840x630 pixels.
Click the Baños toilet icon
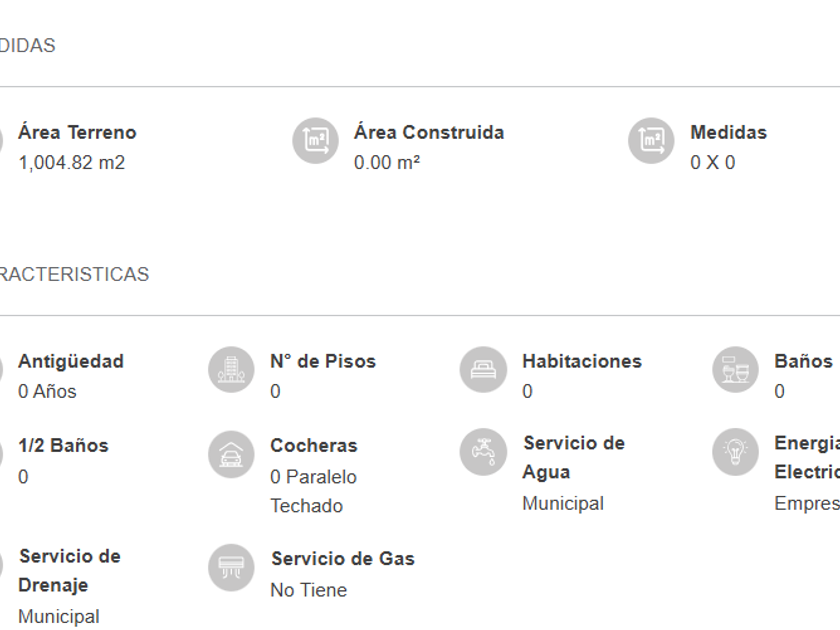tap(735, 370)
